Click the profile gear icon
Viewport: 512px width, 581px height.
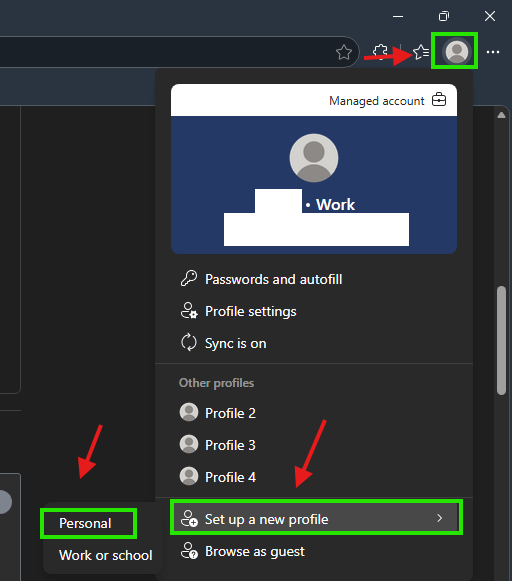pyautogui.click(x=189, y=311)
